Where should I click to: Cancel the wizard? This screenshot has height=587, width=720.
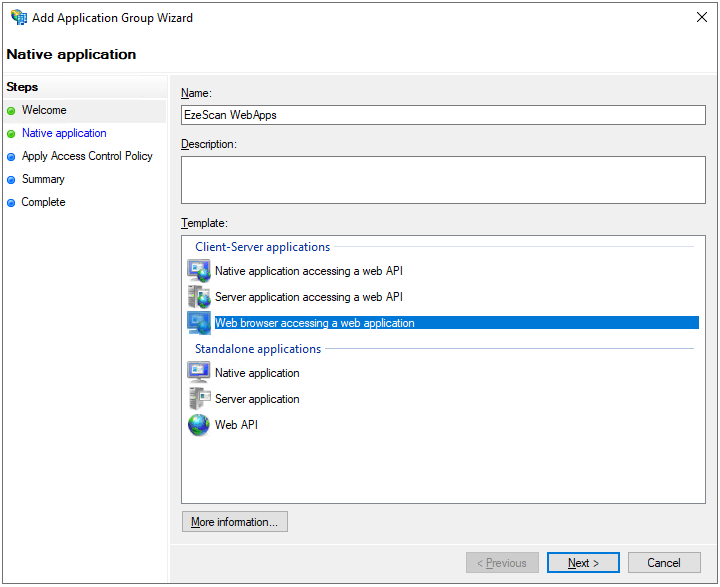click(664, 563)
